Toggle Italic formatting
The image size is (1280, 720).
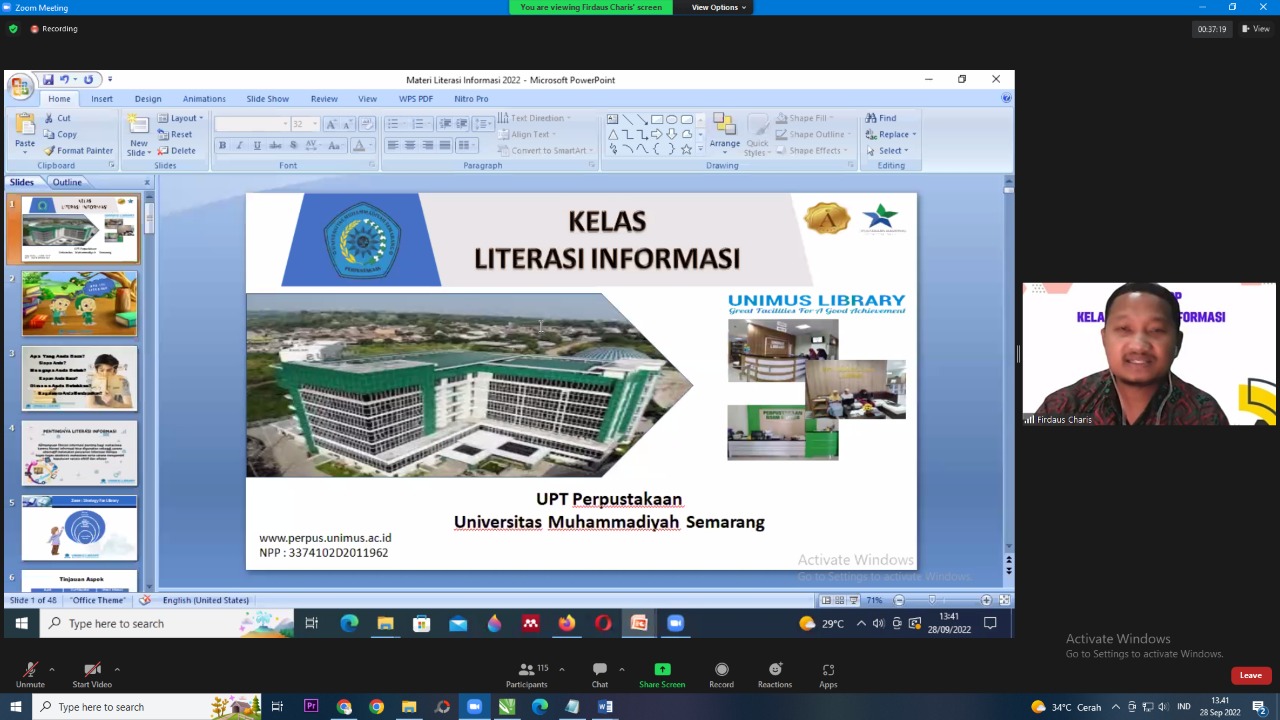point(239,146)
